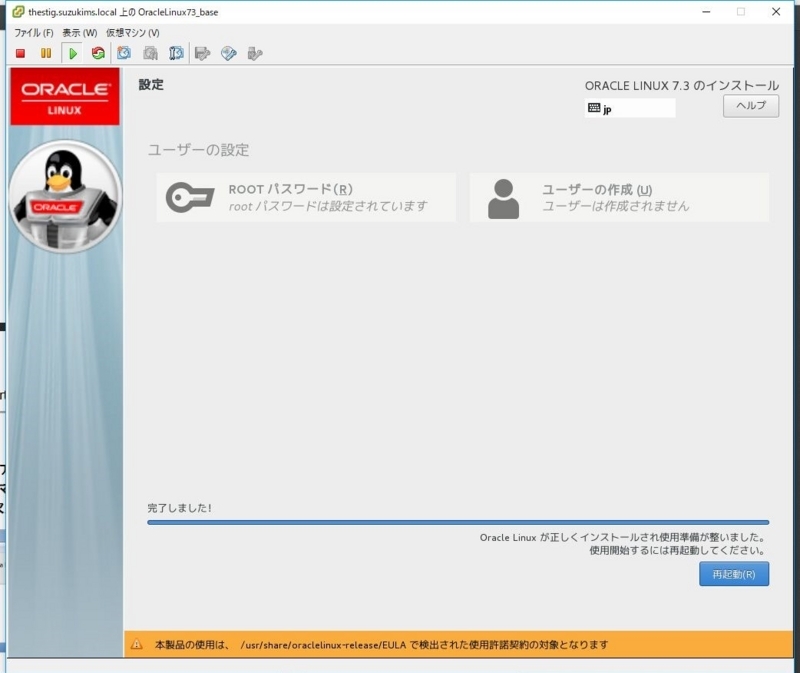Click the EULA license notice text

click(381, 644)
